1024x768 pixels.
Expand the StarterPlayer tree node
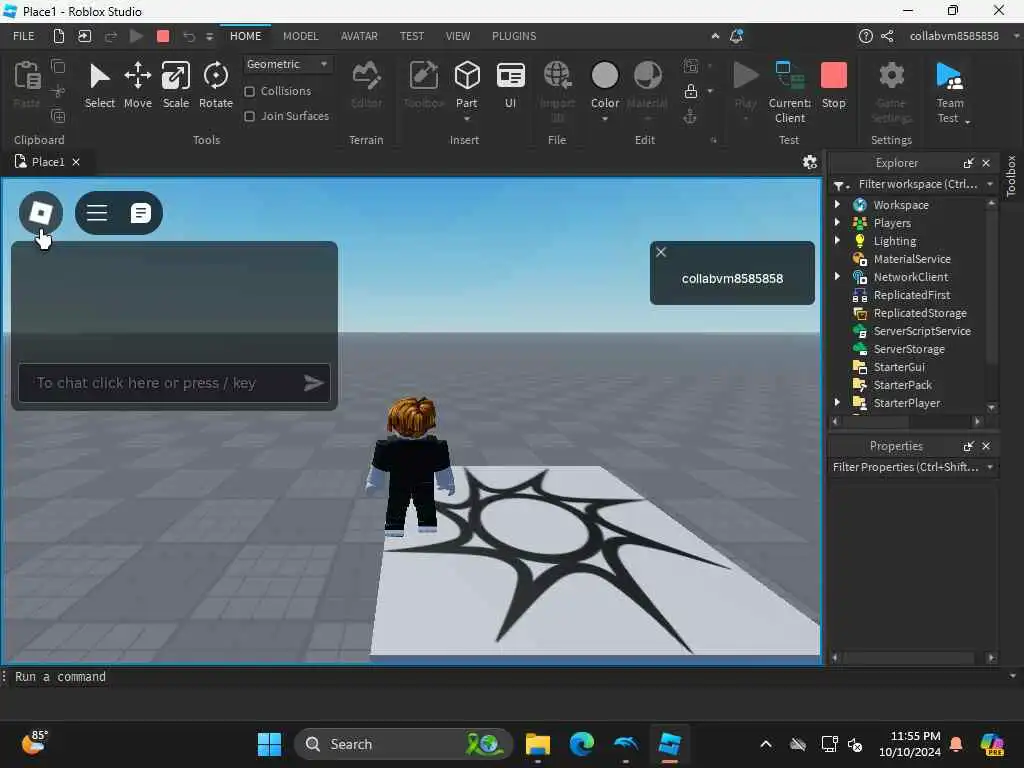coord(837,403)
